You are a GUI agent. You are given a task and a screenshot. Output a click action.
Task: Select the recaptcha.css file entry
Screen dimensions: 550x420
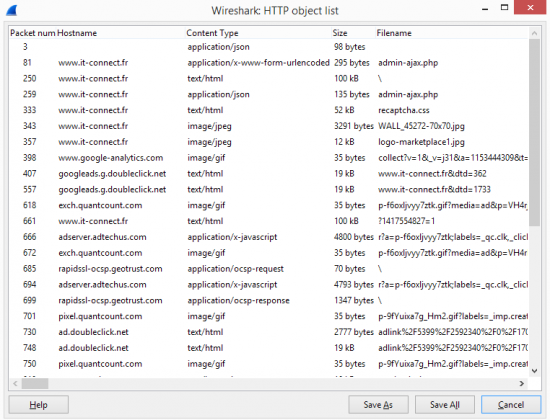[x=403, y=110]
